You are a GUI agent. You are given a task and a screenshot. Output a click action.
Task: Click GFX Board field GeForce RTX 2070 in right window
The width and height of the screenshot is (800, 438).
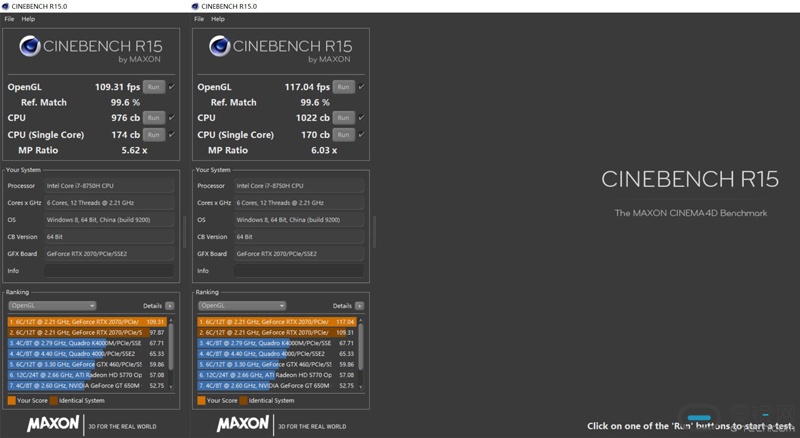[299, 254]
